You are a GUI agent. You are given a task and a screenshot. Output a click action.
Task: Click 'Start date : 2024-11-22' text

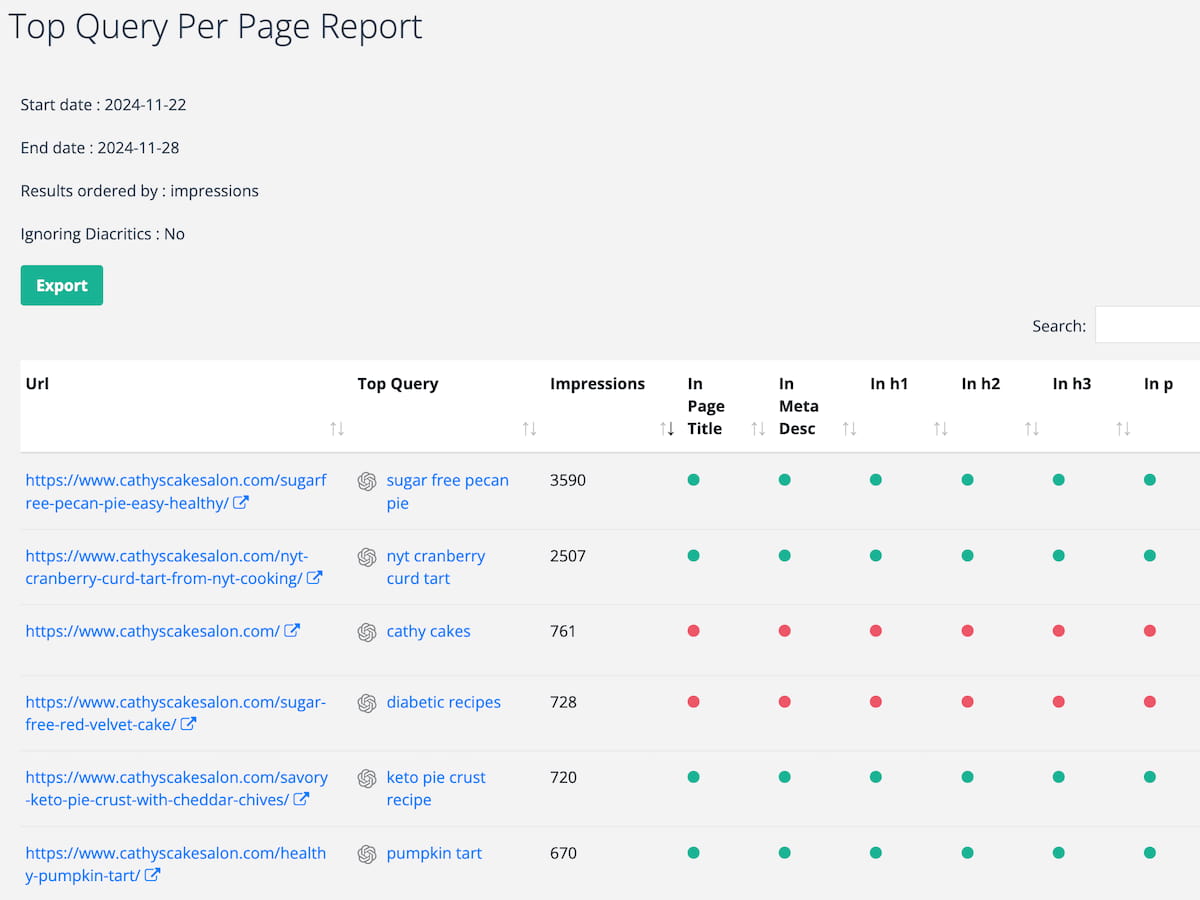click(x=103, y=105)
